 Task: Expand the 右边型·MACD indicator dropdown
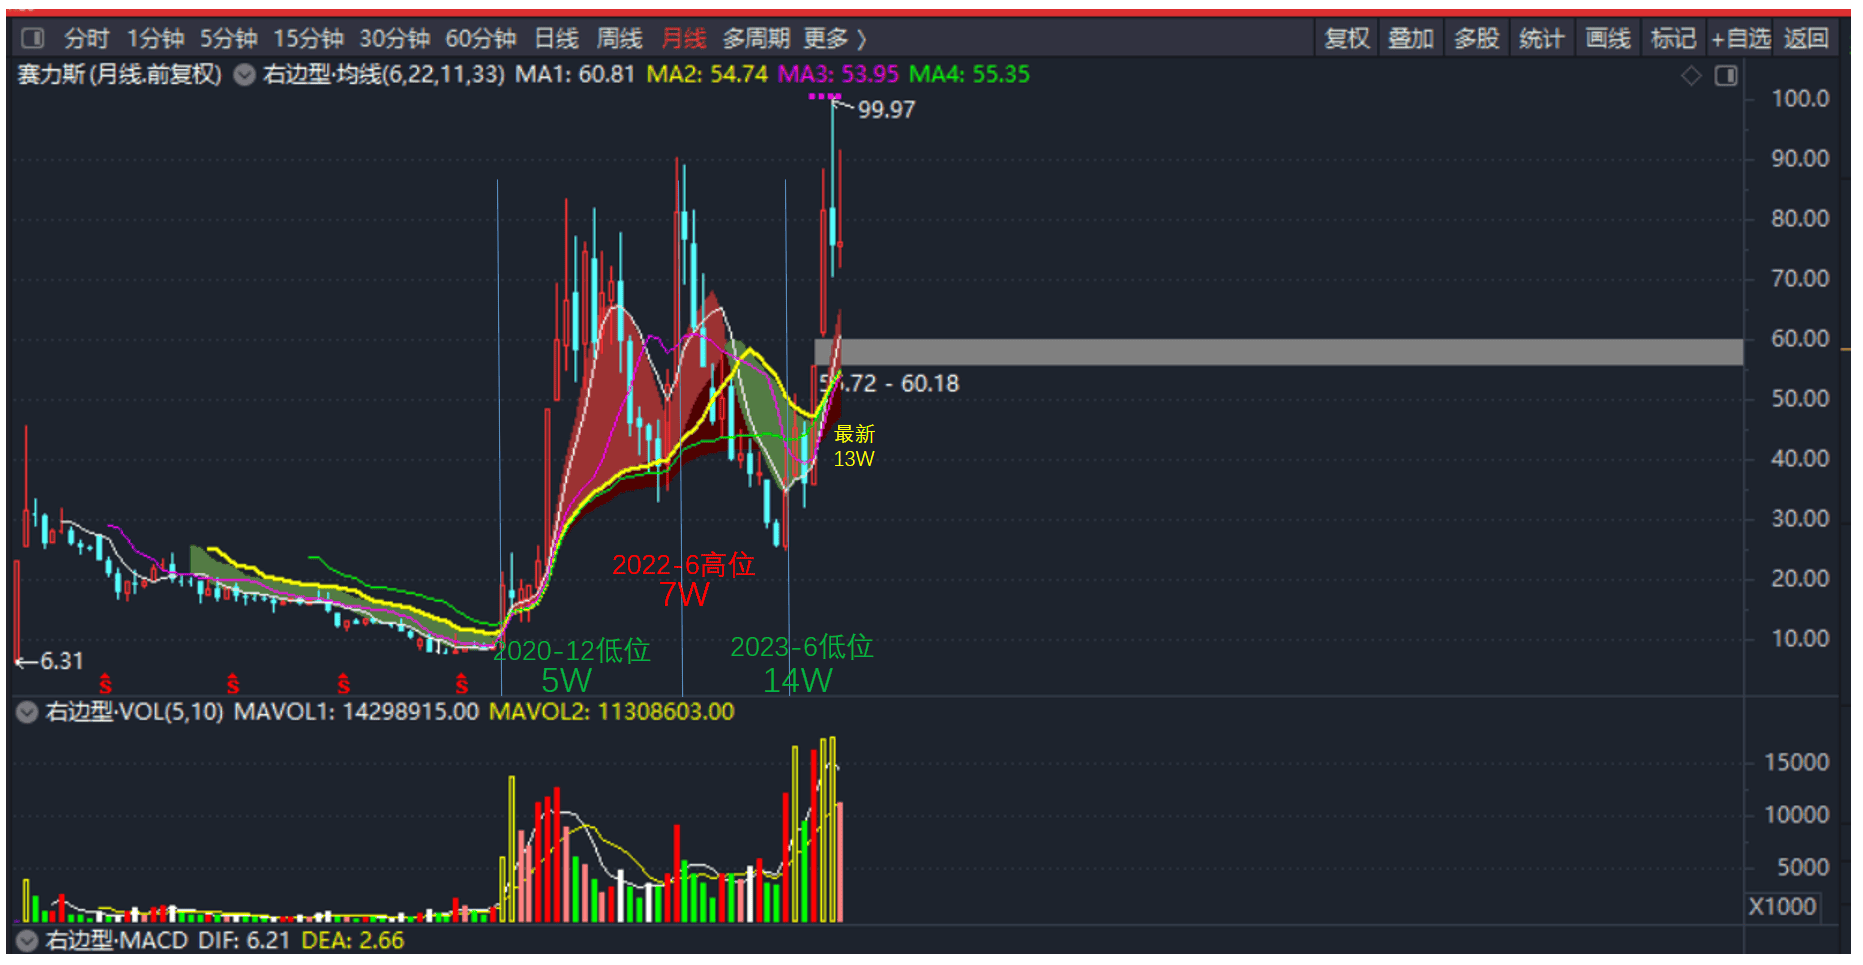point(27,941)
